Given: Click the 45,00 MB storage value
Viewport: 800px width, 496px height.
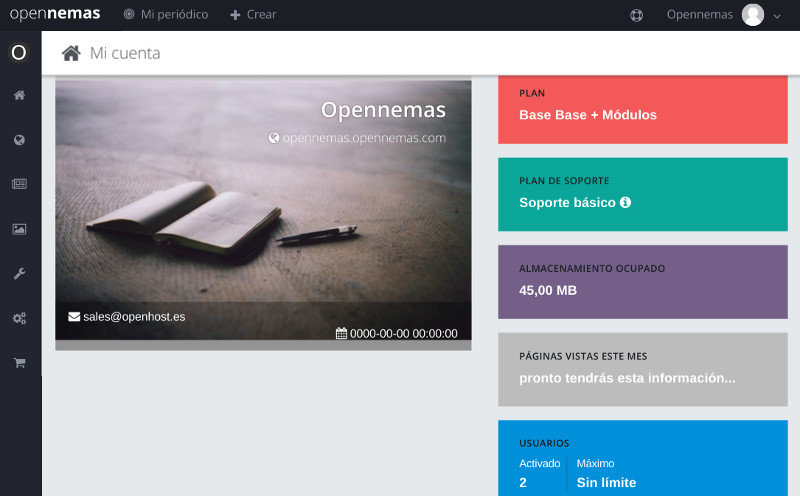Looking at the screenshot, I should (548, 290).
